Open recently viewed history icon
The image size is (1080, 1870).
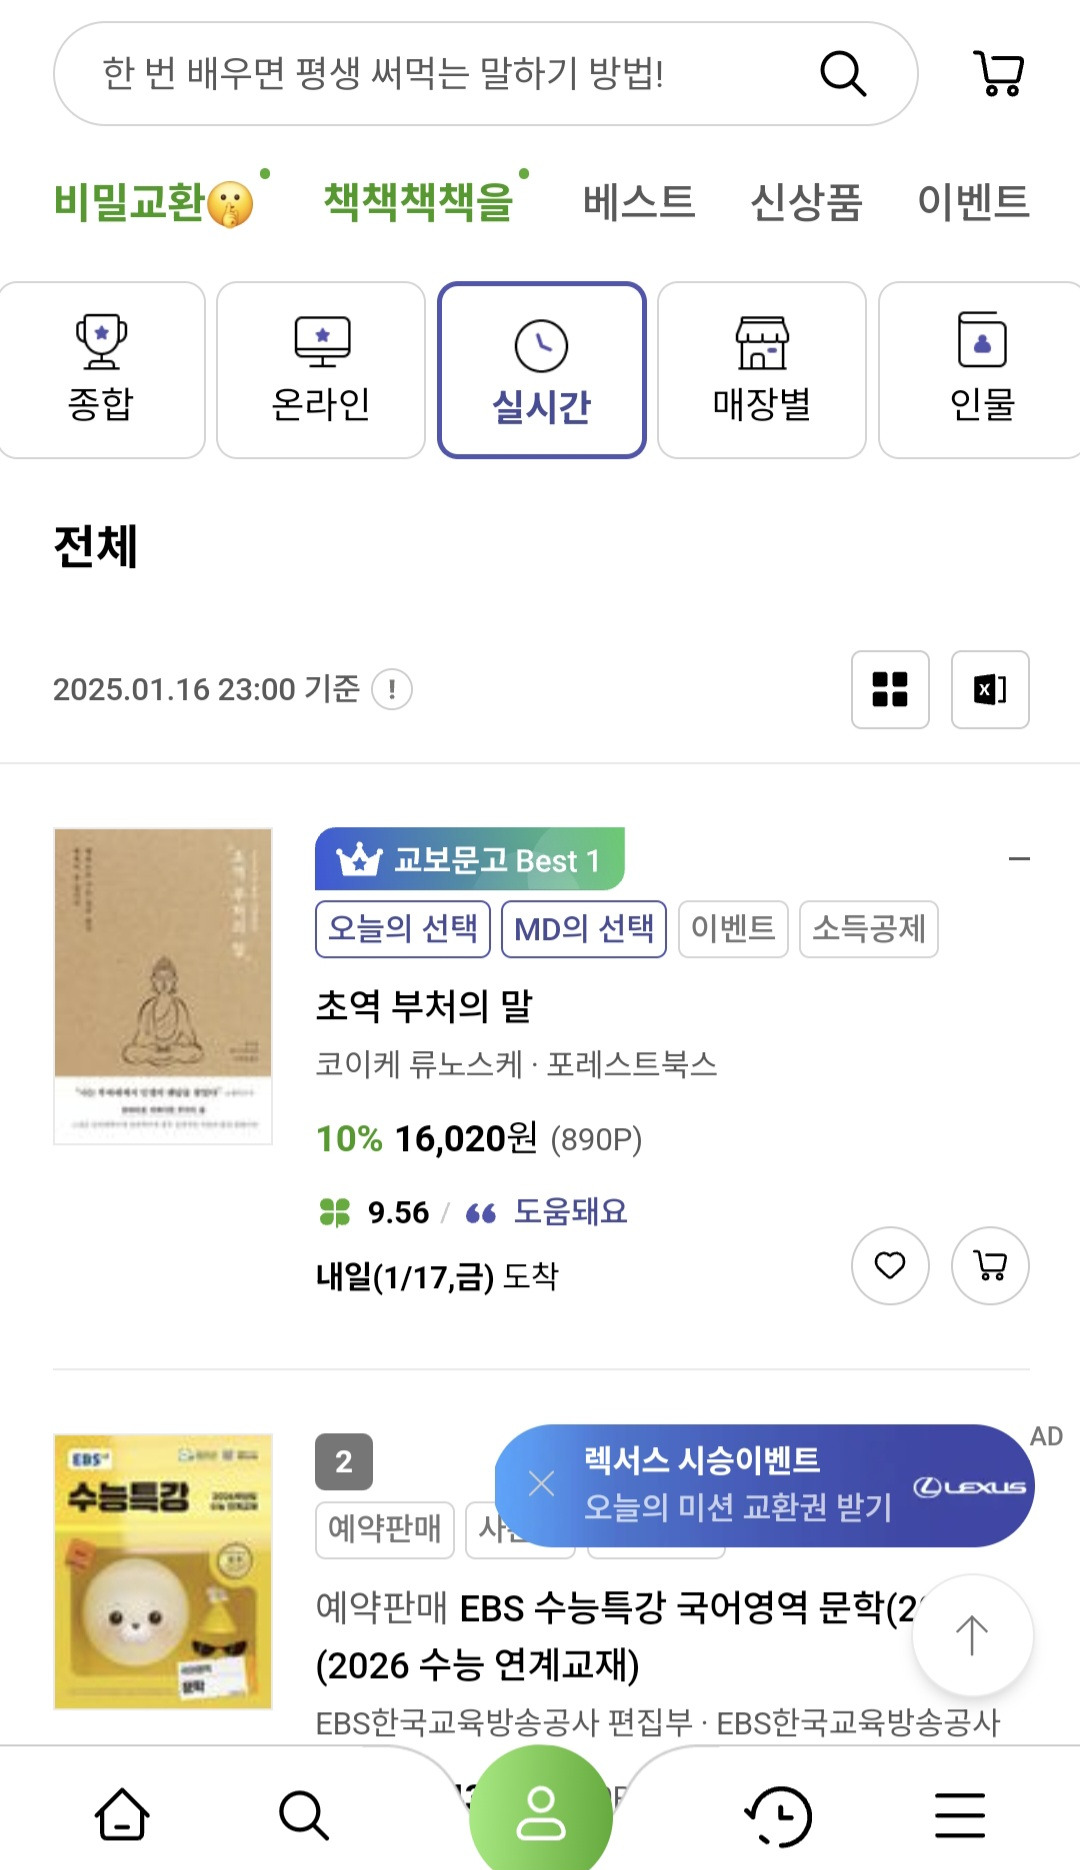(x=779, y=1814)
